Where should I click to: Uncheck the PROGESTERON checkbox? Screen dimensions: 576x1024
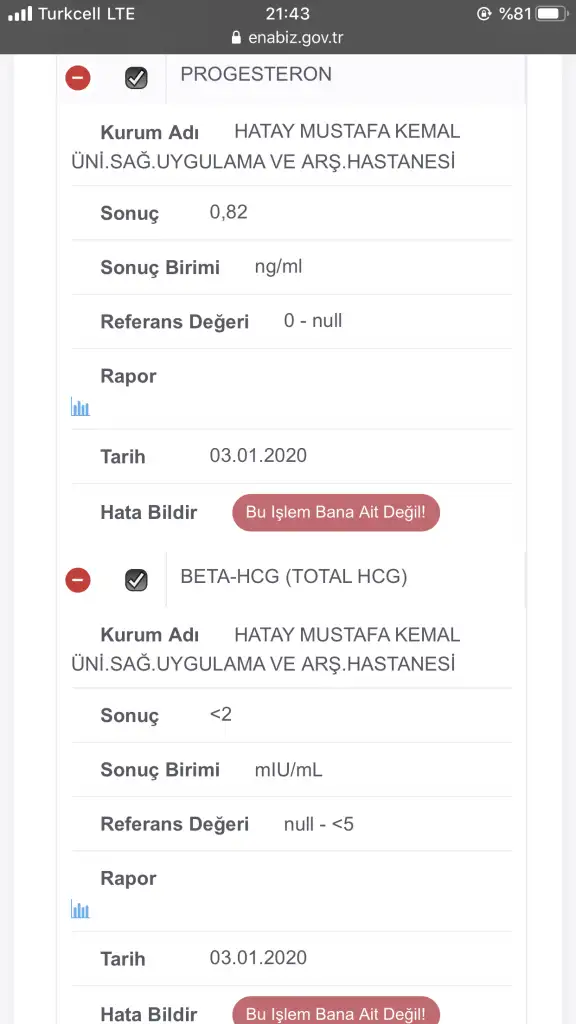[x=136, y=78]
